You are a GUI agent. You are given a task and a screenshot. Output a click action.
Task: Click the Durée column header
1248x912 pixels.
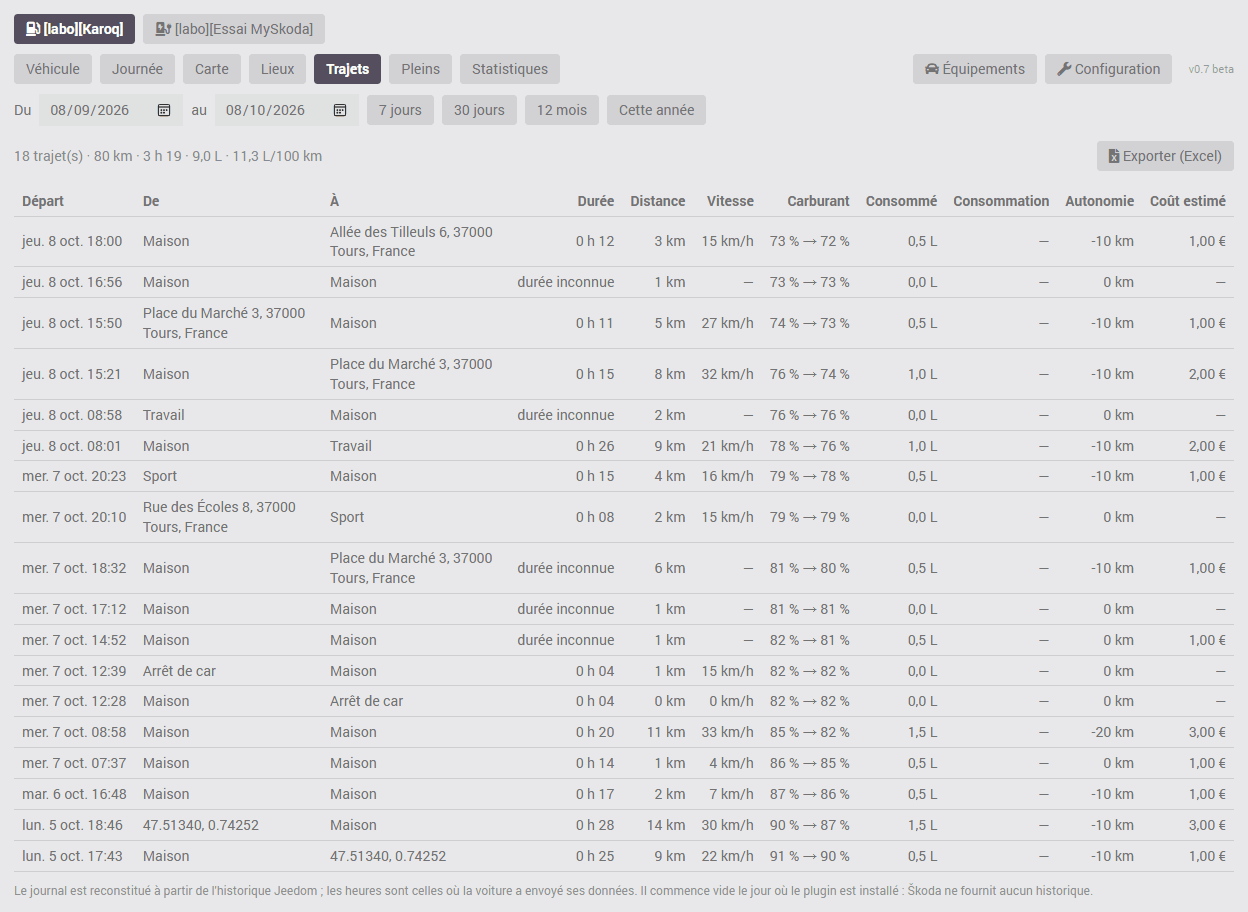coord(596,201)
